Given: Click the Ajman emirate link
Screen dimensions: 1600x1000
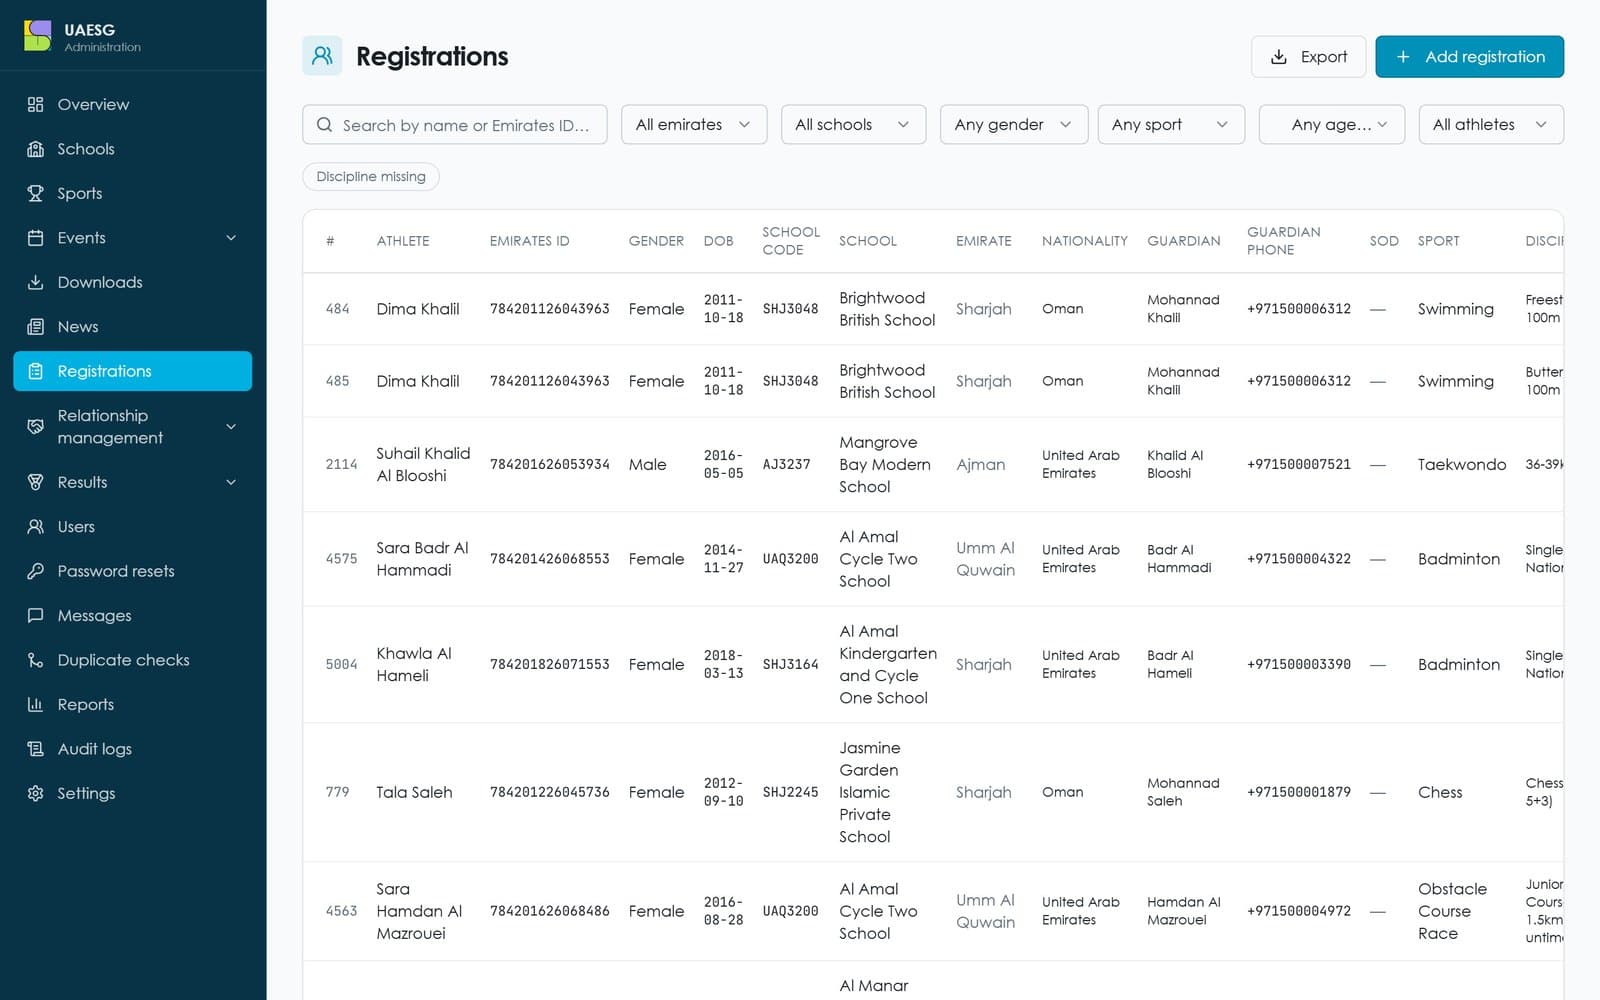Looking at the screenshot, I should (980, 465).
